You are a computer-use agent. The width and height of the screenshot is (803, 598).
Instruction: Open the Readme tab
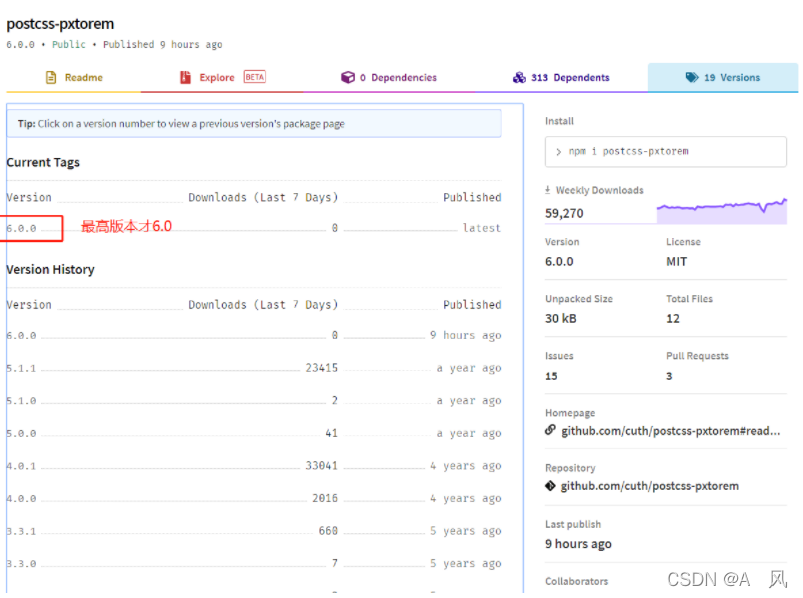coord(74,77)
